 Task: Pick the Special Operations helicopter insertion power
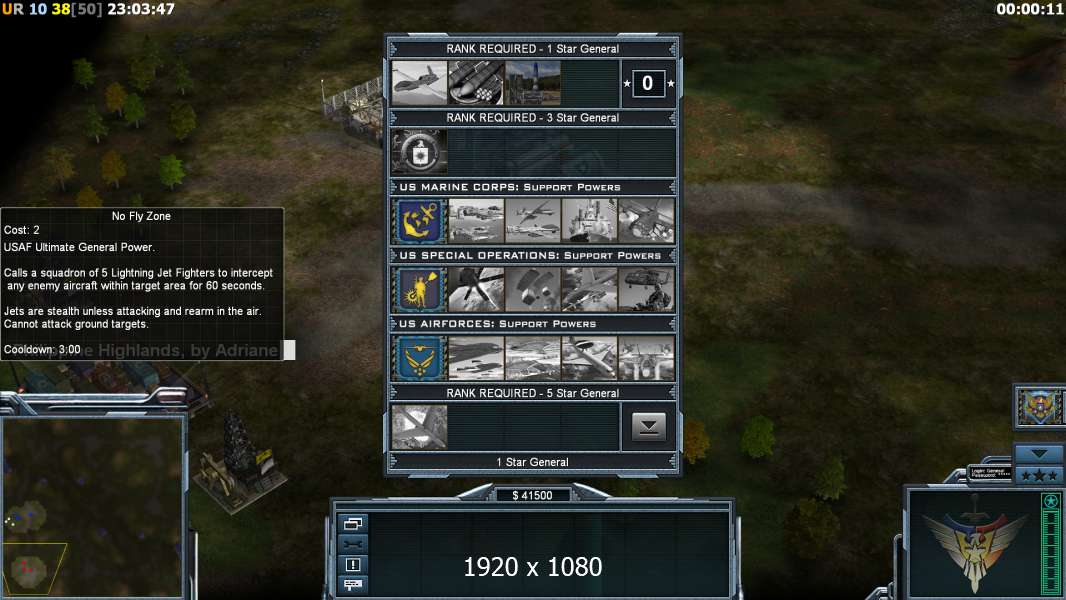(647, 289)
